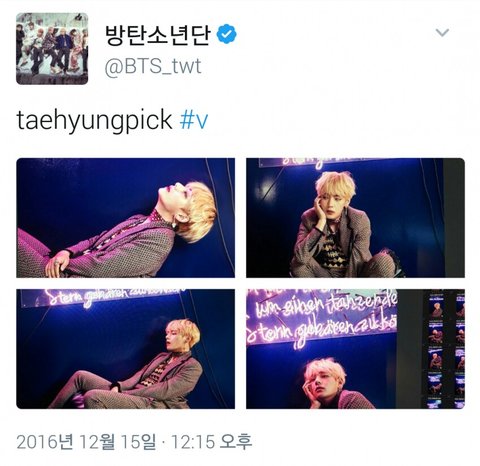The image size is (480, 466).
Task: Click the taehyungpick tweet text
Action: (x=94, y=121)
